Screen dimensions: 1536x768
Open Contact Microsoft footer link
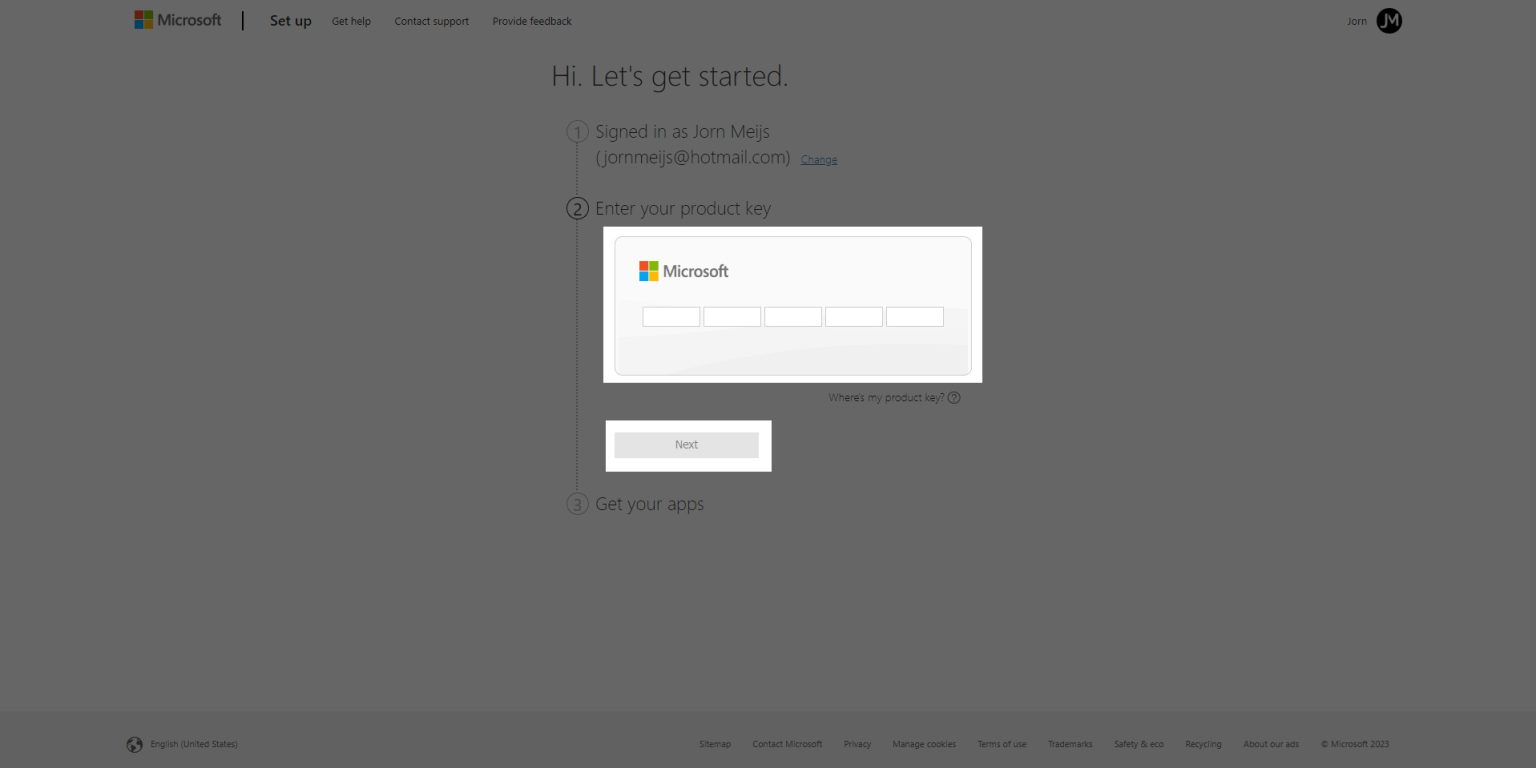(787, 744)
